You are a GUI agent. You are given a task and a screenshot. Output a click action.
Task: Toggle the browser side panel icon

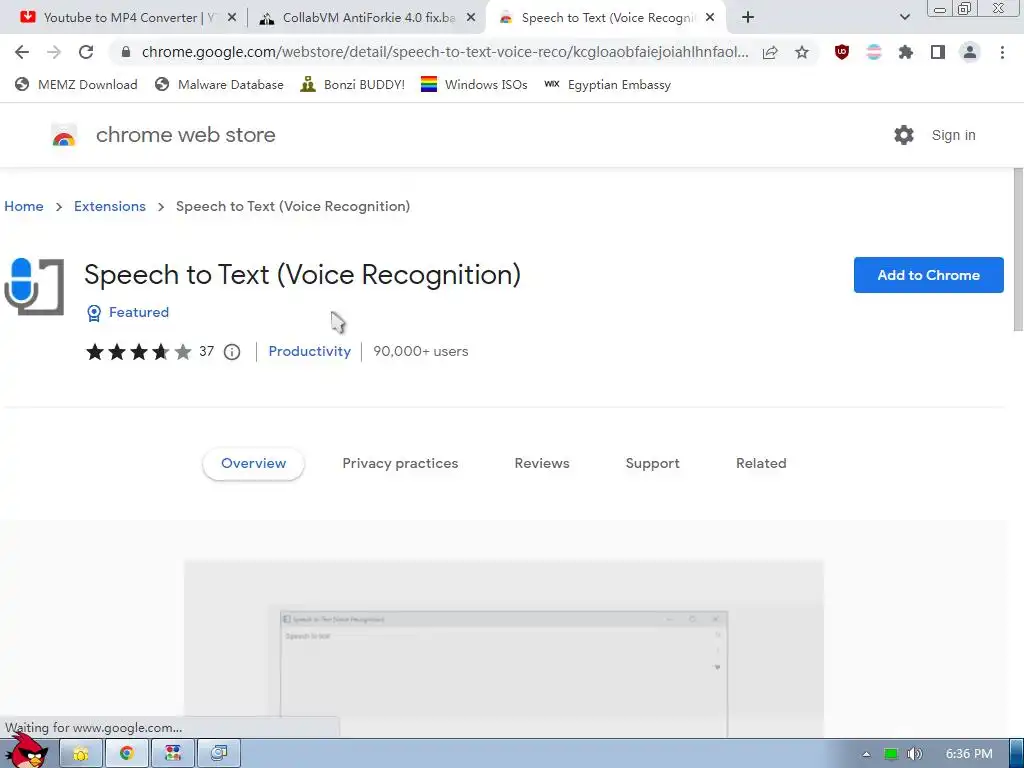pyautogui.click(x=938, y=52)
